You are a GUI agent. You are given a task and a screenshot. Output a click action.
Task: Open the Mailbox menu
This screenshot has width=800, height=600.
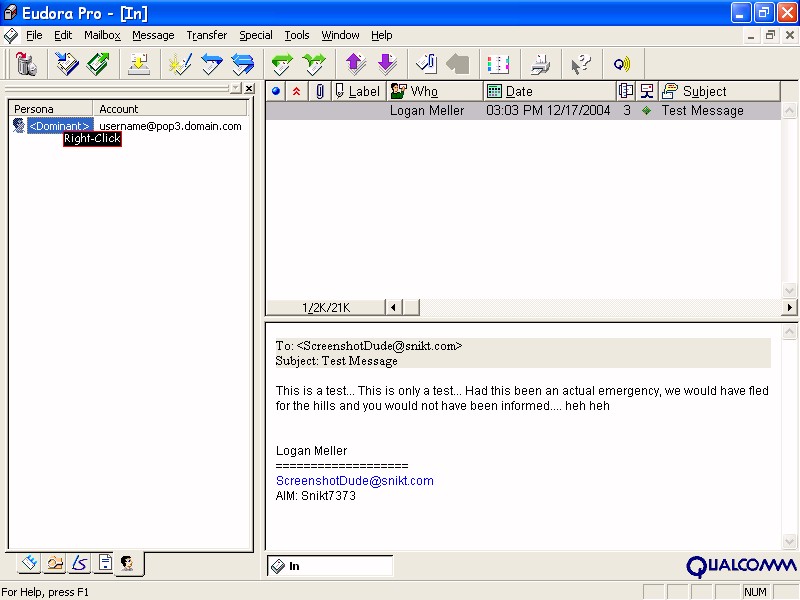click(x=102, y=35)
